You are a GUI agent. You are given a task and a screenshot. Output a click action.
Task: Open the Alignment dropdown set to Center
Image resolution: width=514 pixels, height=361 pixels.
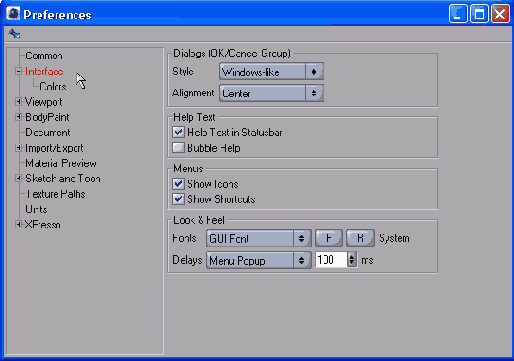pyautogui.click(x=271, y=93)
